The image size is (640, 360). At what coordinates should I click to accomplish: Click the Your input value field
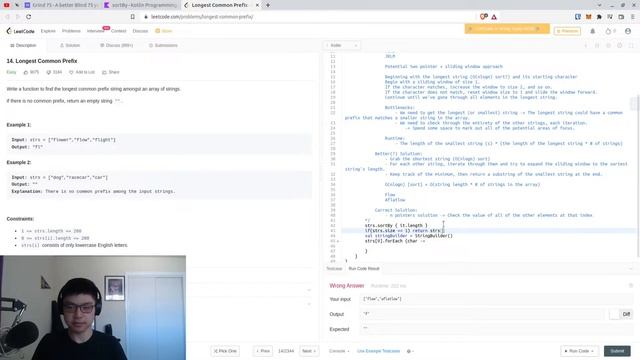[x=497, y=299]
